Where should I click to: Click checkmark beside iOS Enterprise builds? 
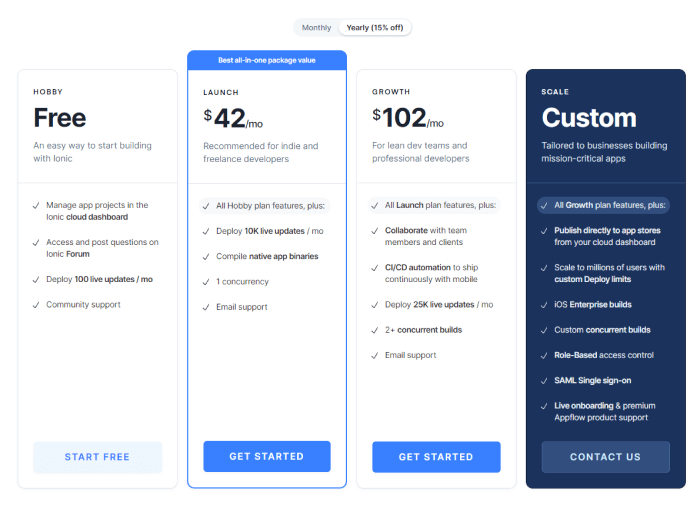(543, 305)
